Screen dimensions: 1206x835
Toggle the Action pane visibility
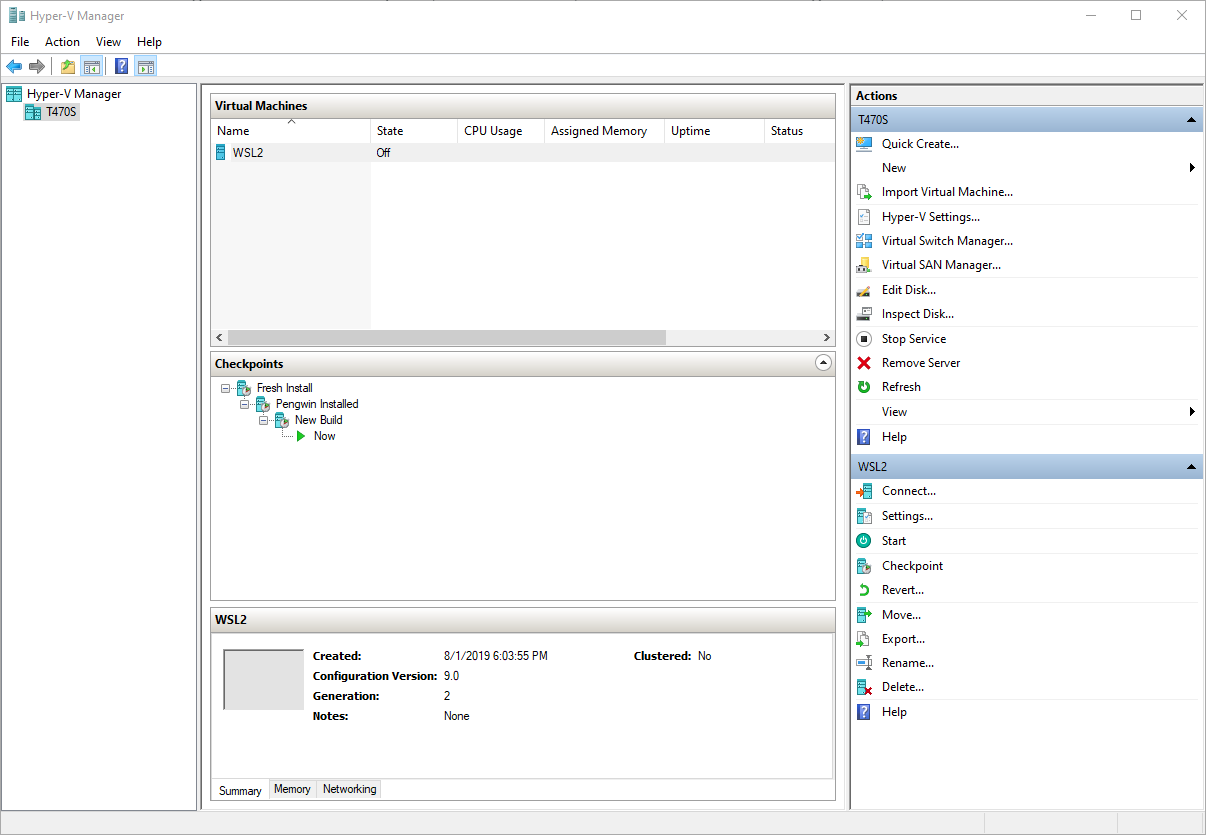[146, 66]
